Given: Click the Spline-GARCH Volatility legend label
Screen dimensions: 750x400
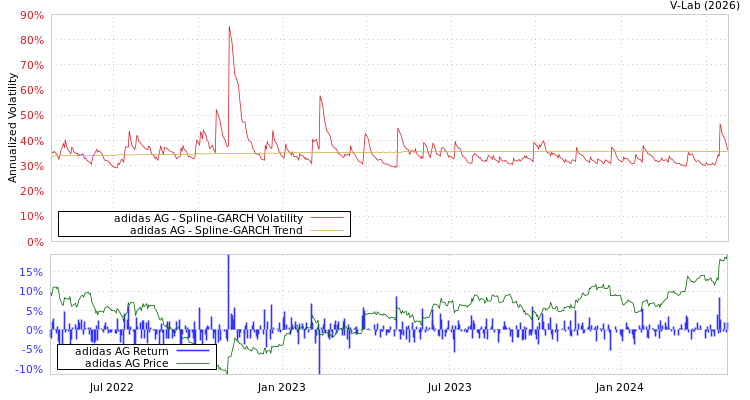Looking at the screenshot, I should point(208,218).
